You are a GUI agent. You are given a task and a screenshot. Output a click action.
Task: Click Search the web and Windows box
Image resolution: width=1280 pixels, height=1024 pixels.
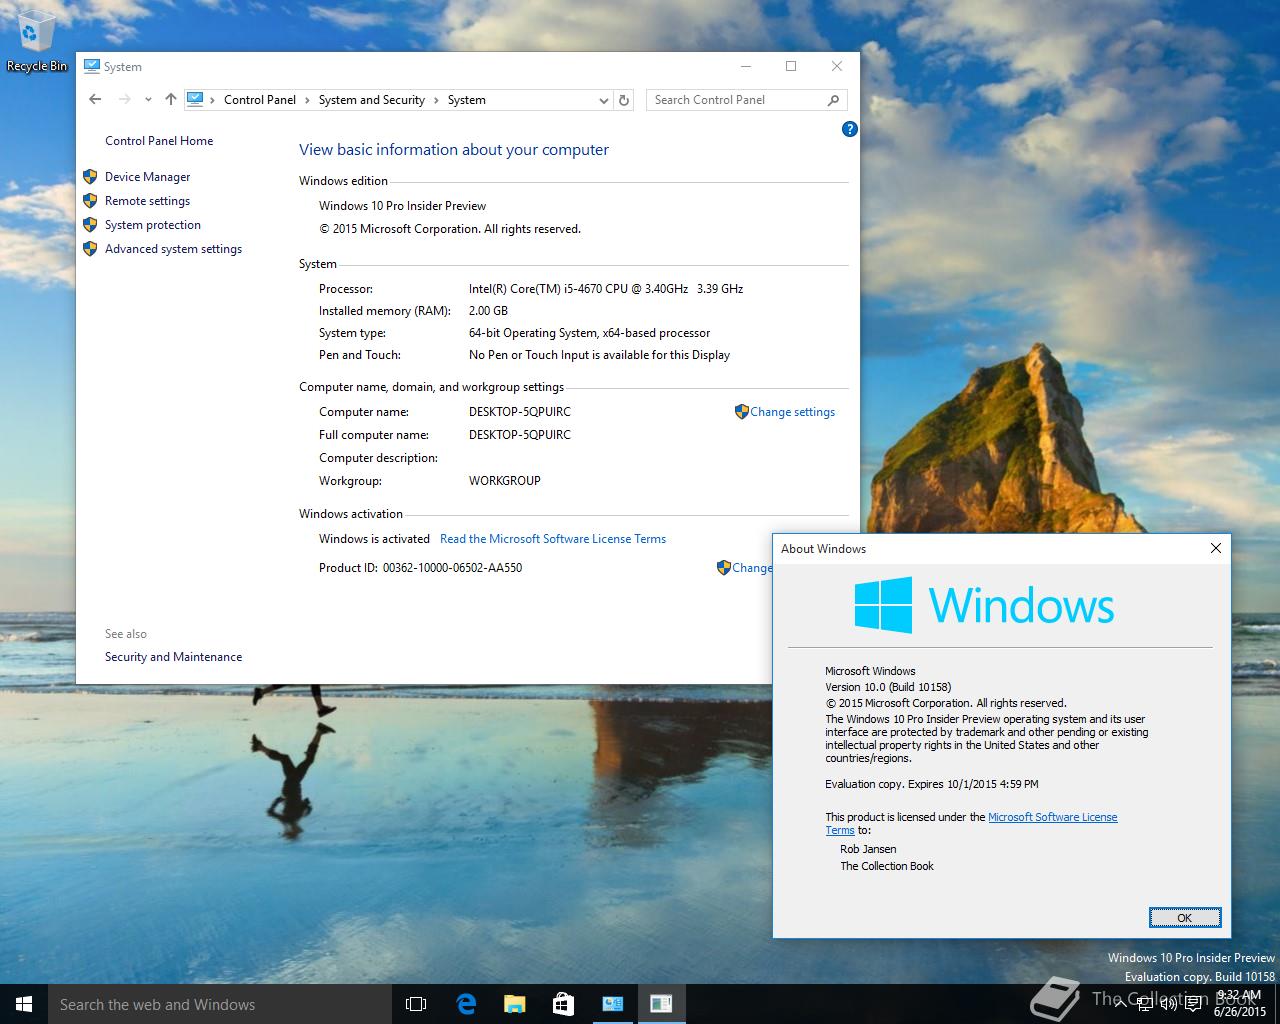coord(220,1004)
